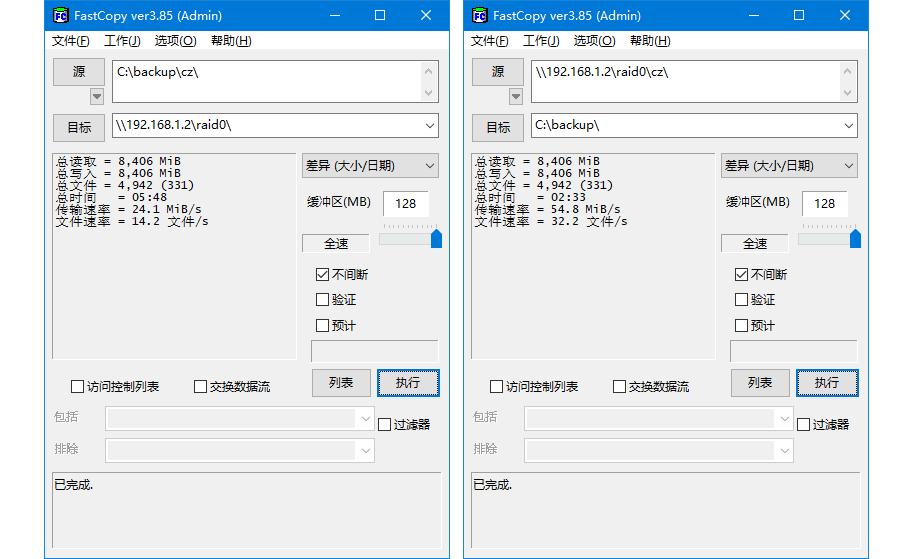The width and height of the screenshot is (900, 559).
Task: Maximize the left FastCopy window
Action: tap(380, 15)
